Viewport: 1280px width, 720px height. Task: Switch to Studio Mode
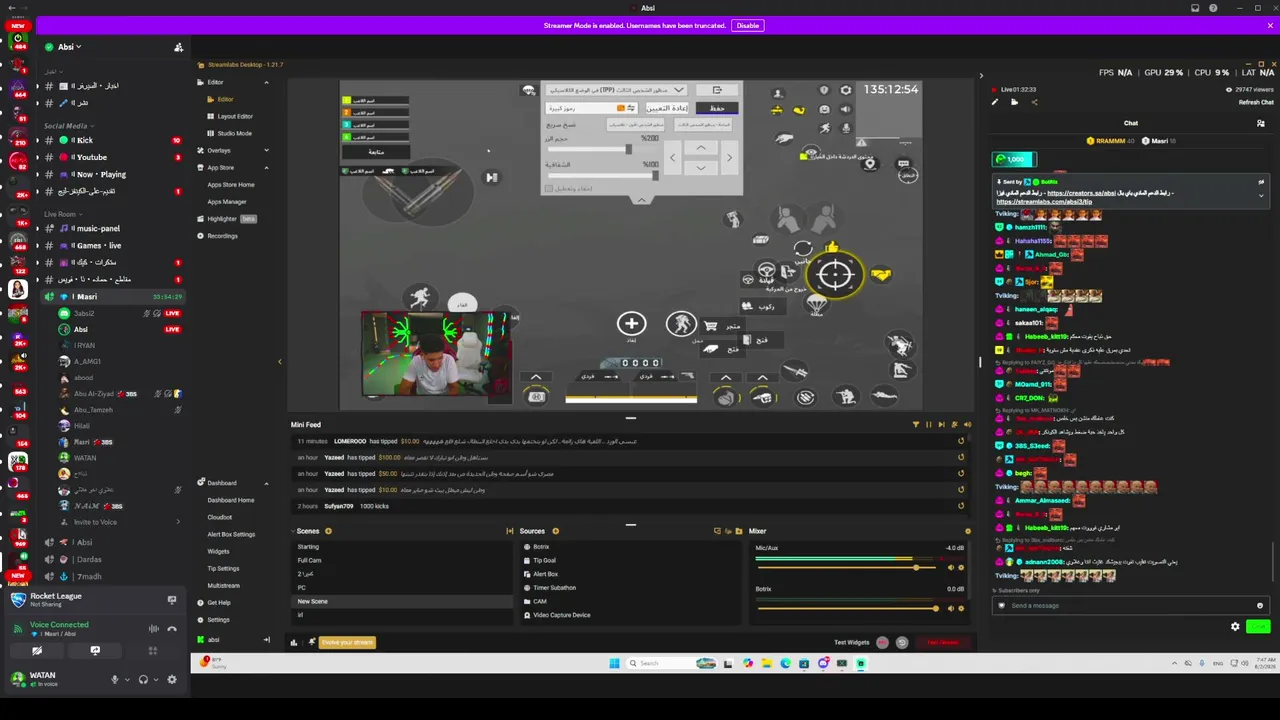tap(234, 133)
